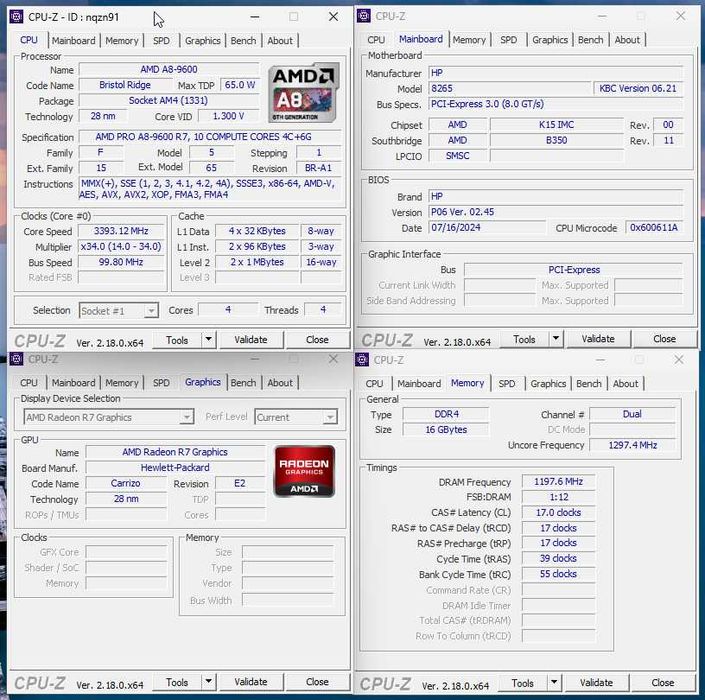
Task: Select the Graphics tab in the Memory-tab window
Action: [x=548, y=383]
